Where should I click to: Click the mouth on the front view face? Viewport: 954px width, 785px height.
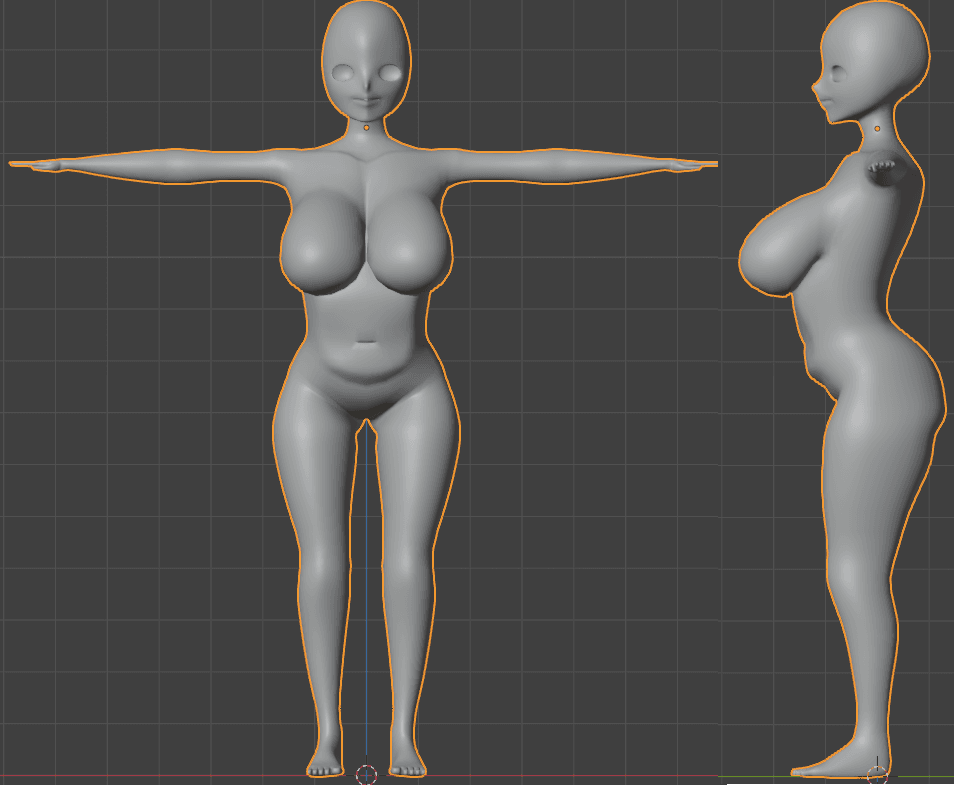pyautogui.click(x=367, y=102)
